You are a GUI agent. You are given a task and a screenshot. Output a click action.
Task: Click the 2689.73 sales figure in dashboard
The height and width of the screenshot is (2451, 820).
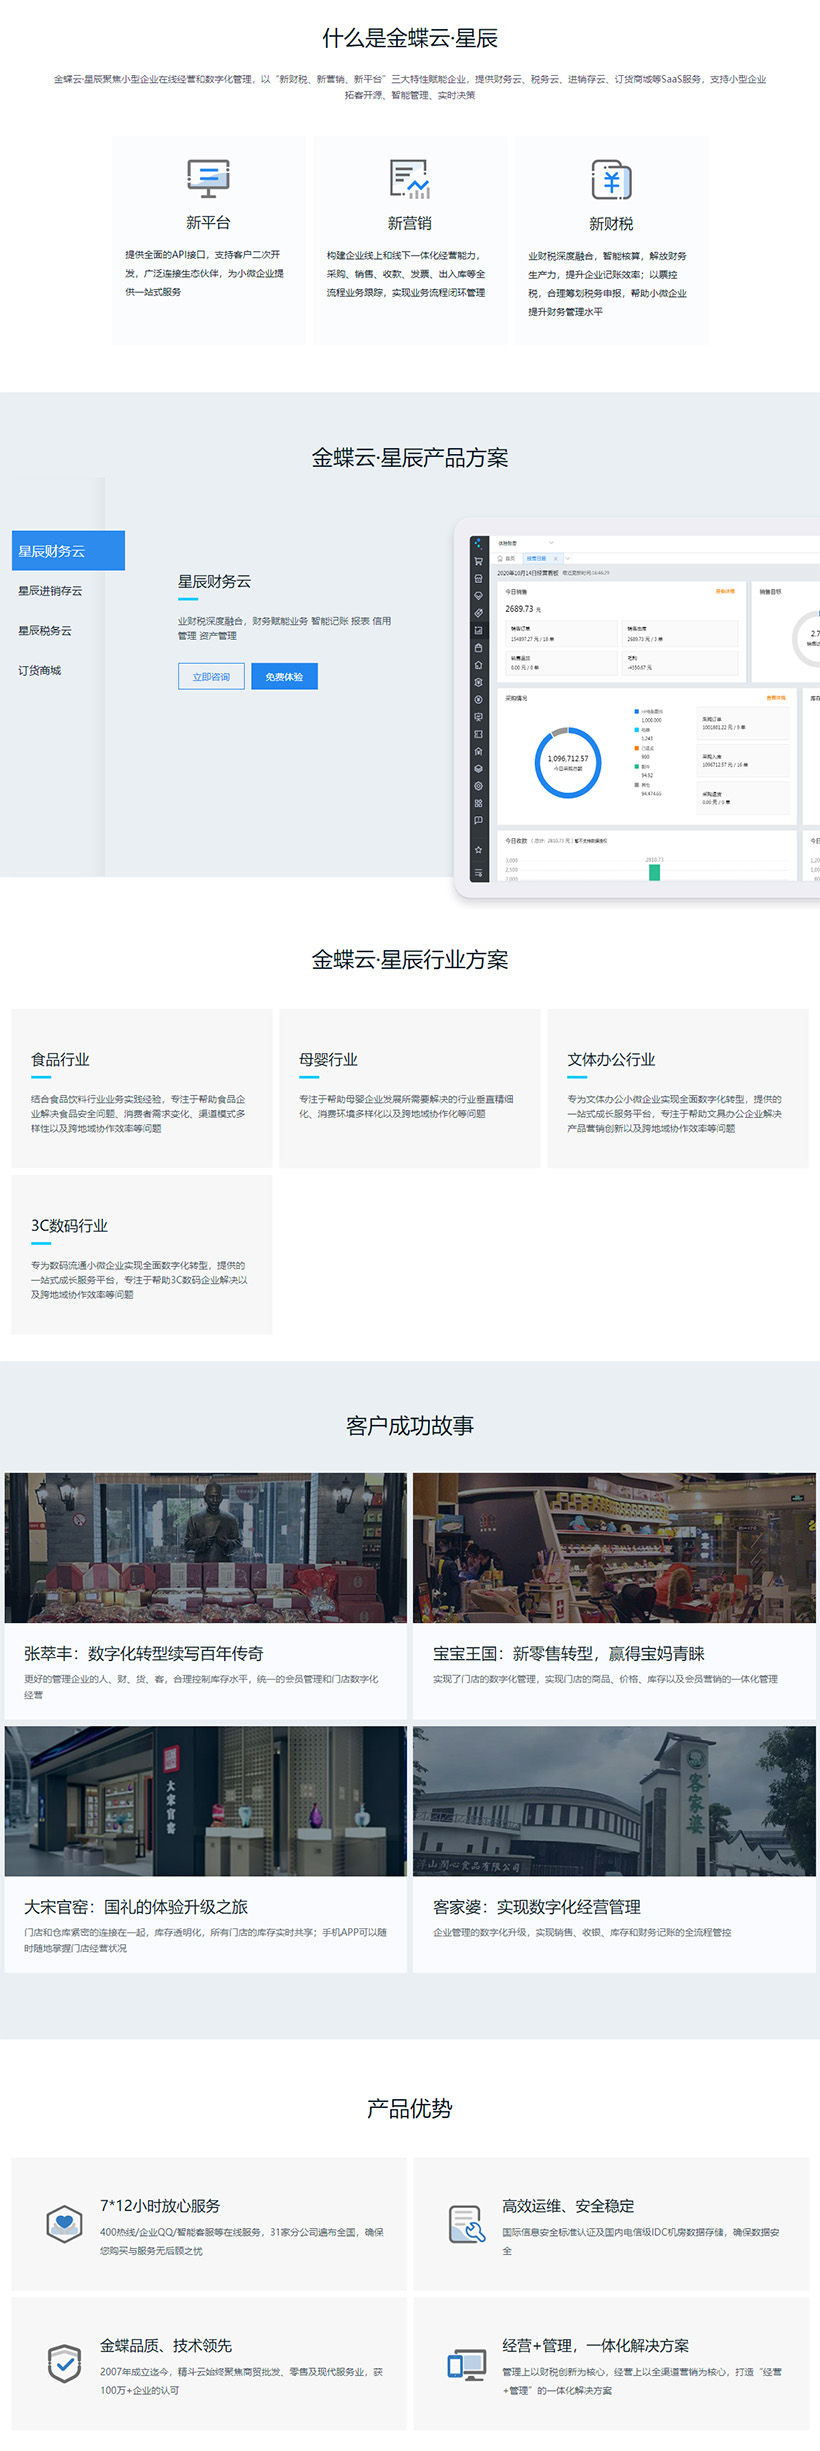tap(520, 609)
